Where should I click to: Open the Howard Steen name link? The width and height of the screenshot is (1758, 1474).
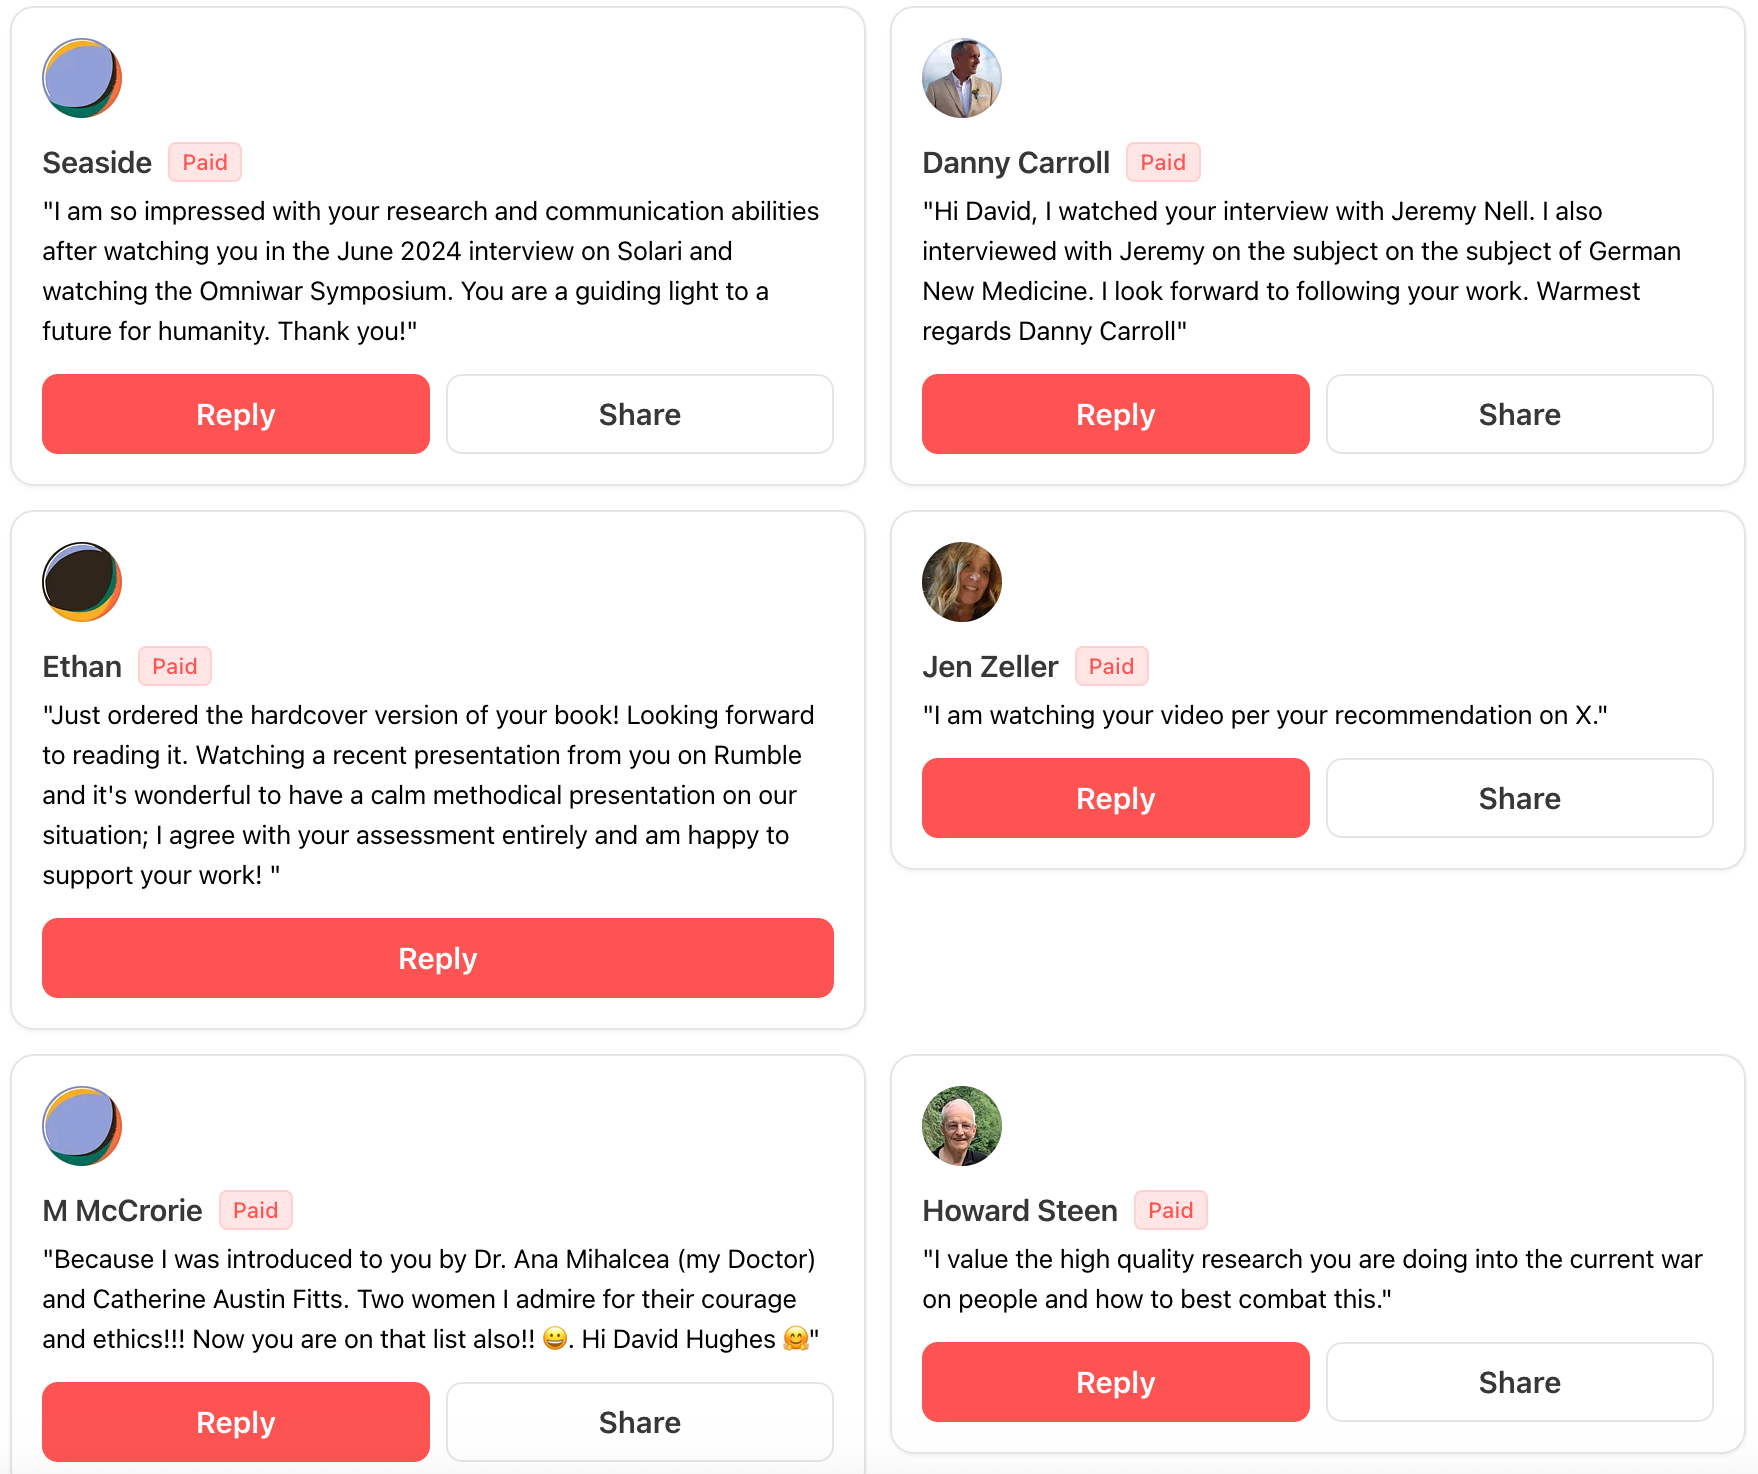[x=1019, y=1210]
